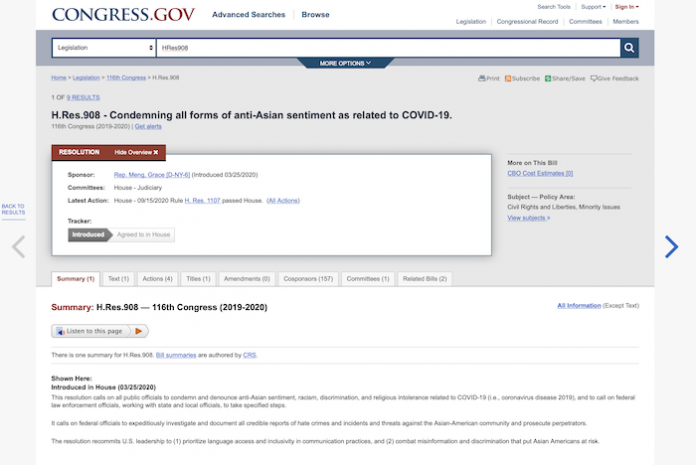Go to Members in top navigation
Viewport: 696px width, 465px height.
click(625, 21)
